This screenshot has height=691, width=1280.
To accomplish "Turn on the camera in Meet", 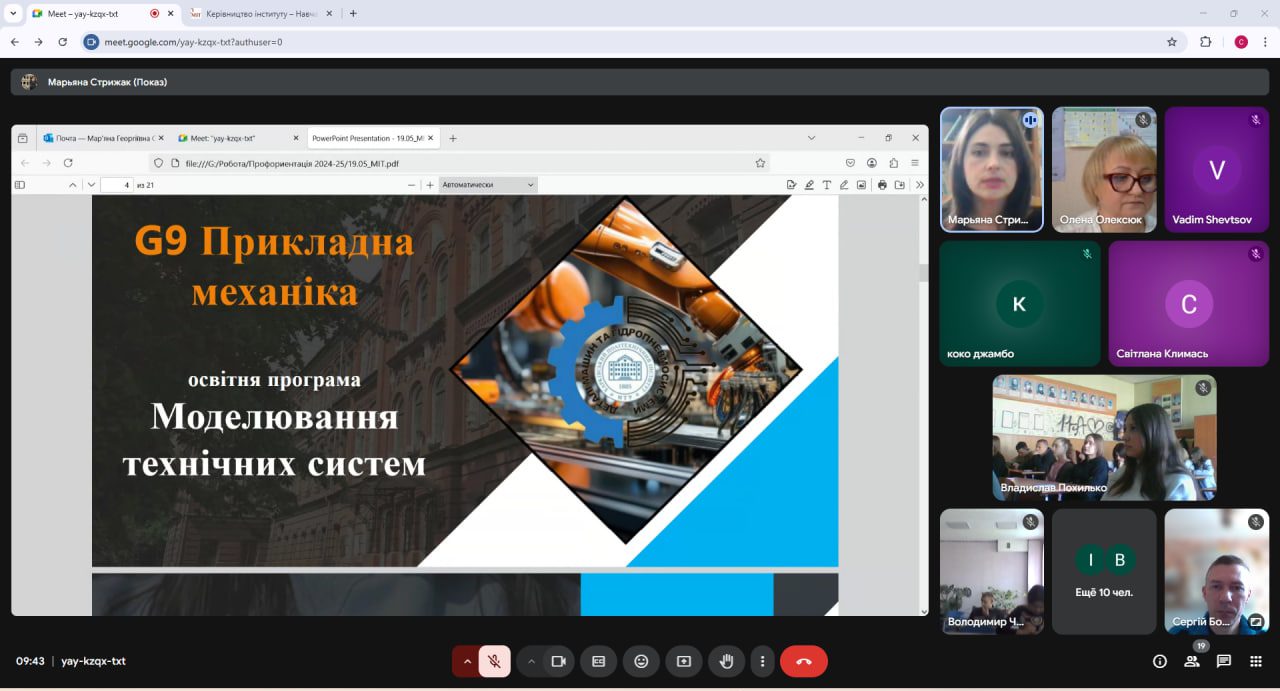I will pos(558,661).
